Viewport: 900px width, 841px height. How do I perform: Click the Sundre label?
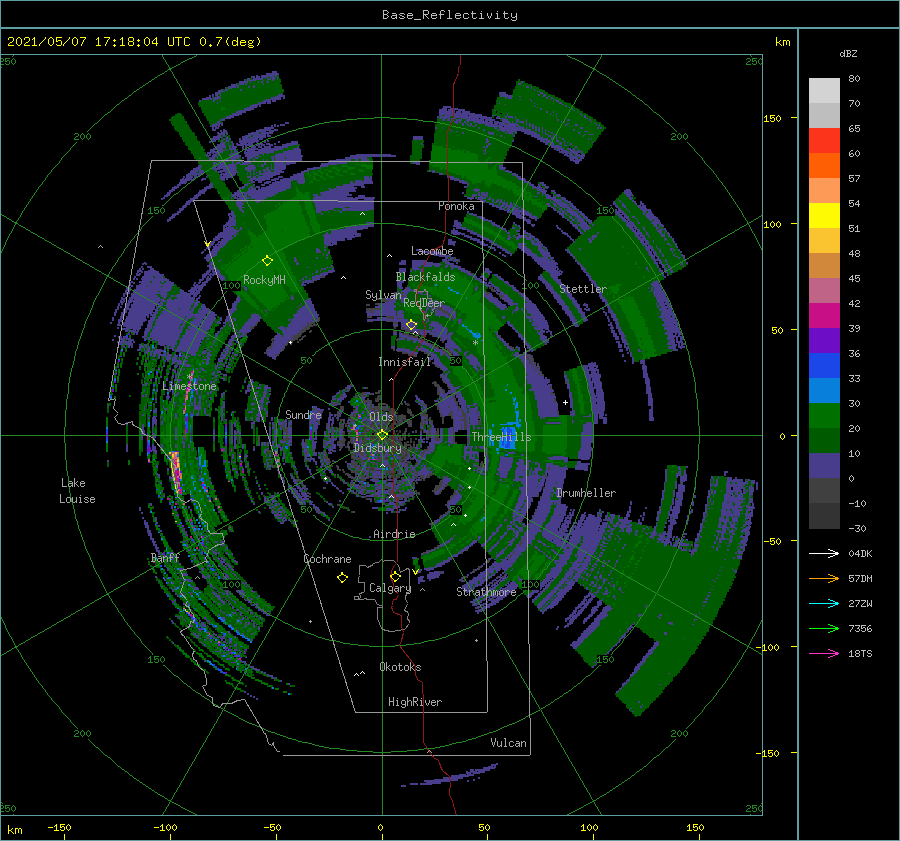pyautogui.click(x=303, y=415)
